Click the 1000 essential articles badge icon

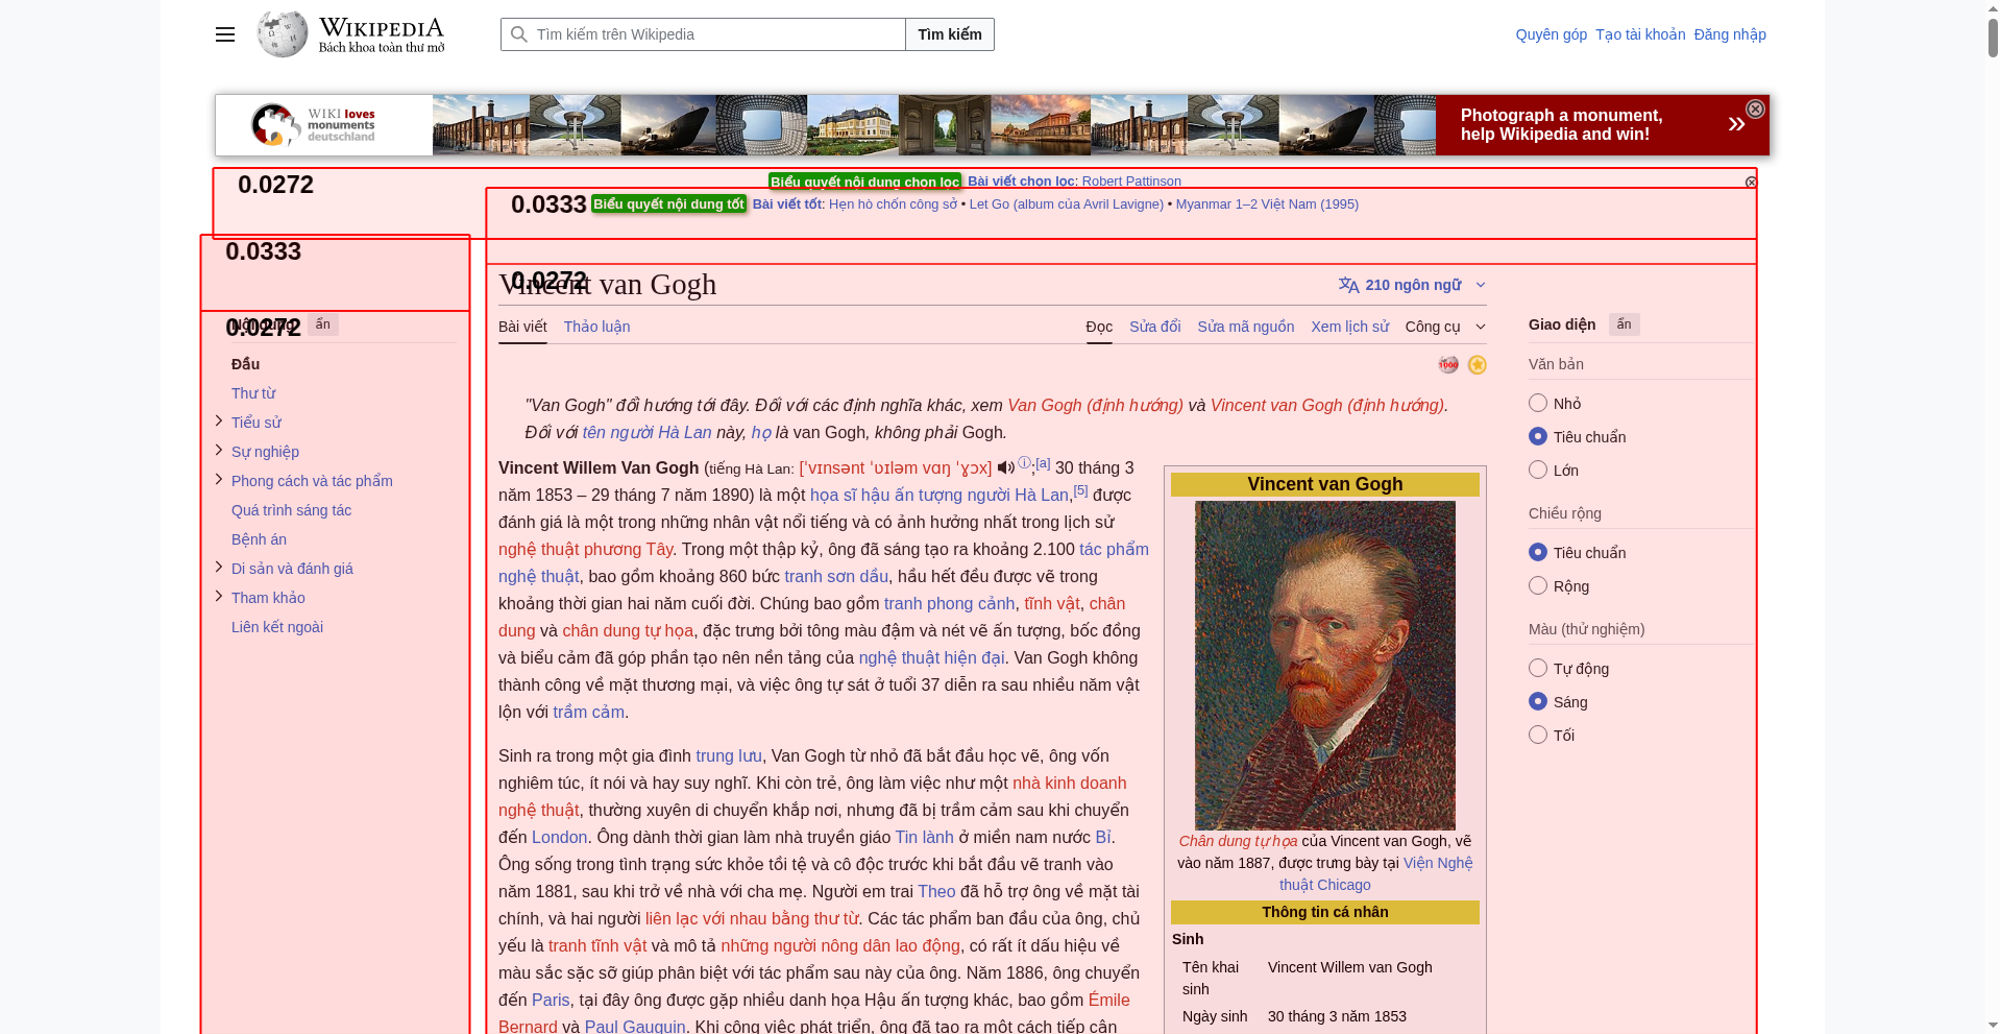click(1448, 365)
